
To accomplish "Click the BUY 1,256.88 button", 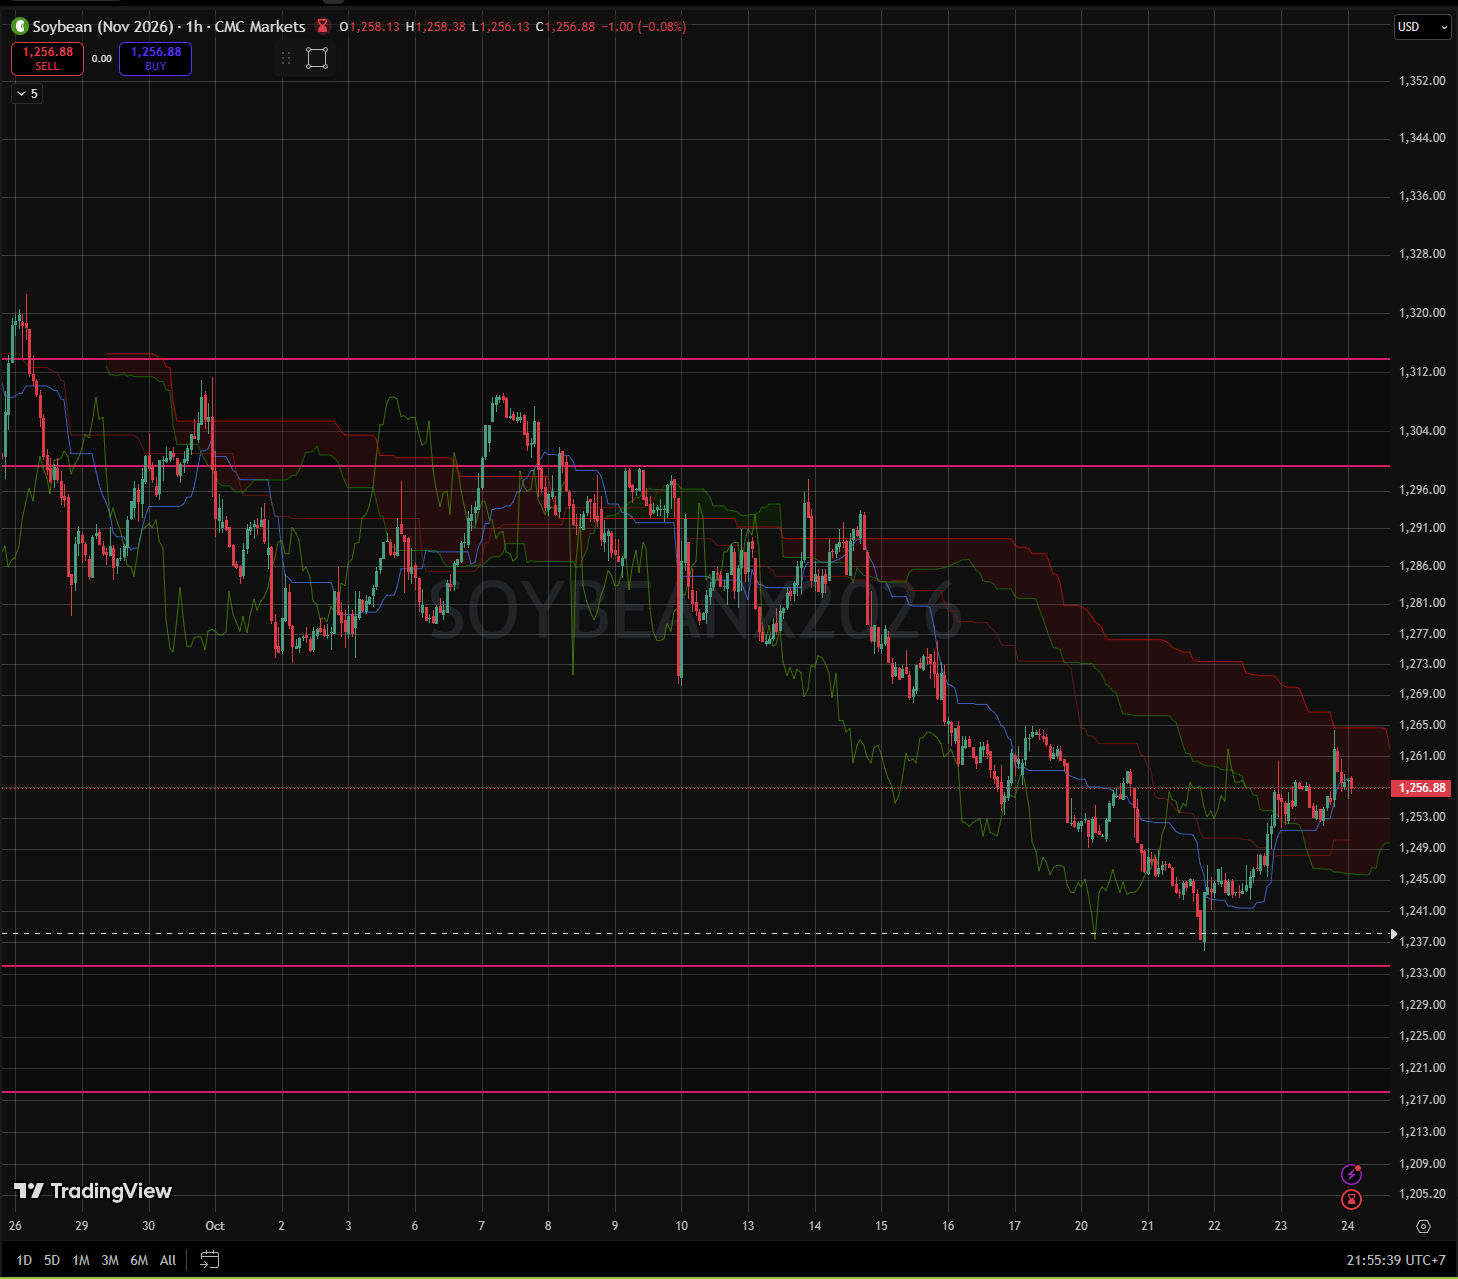I will [x=155, y=59].
